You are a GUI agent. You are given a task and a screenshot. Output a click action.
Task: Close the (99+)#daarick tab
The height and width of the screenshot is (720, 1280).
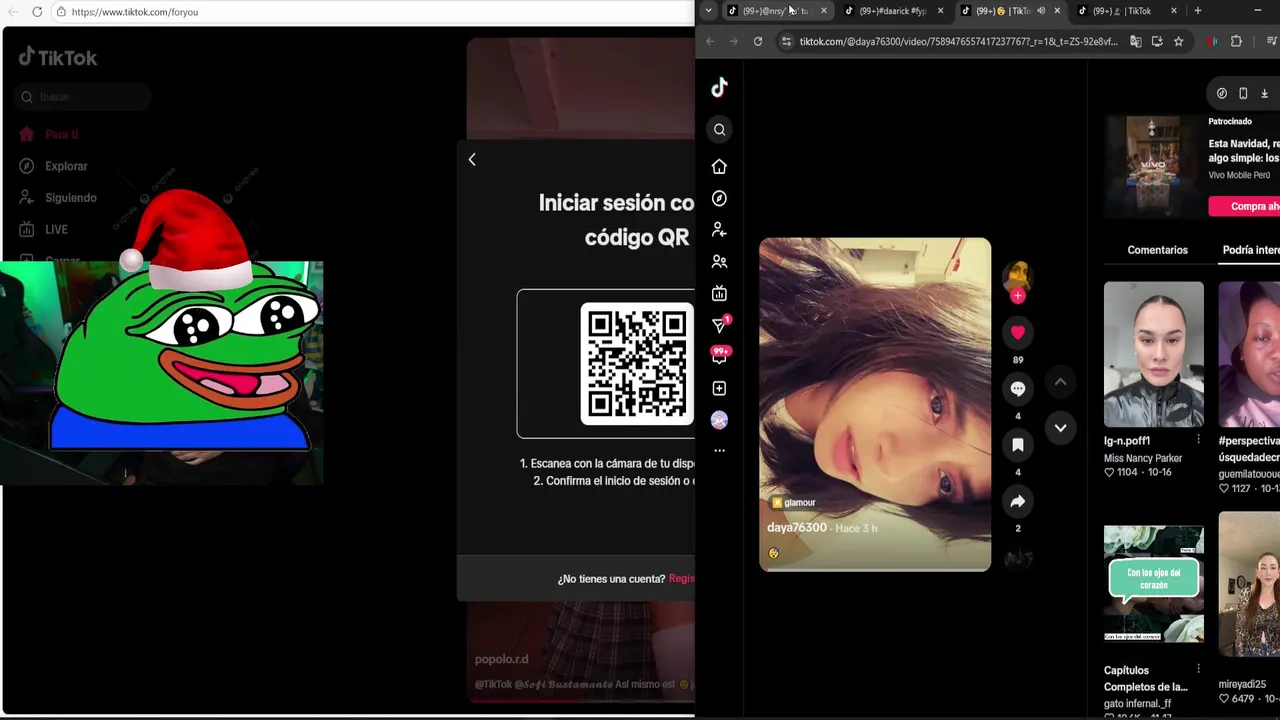940,11
